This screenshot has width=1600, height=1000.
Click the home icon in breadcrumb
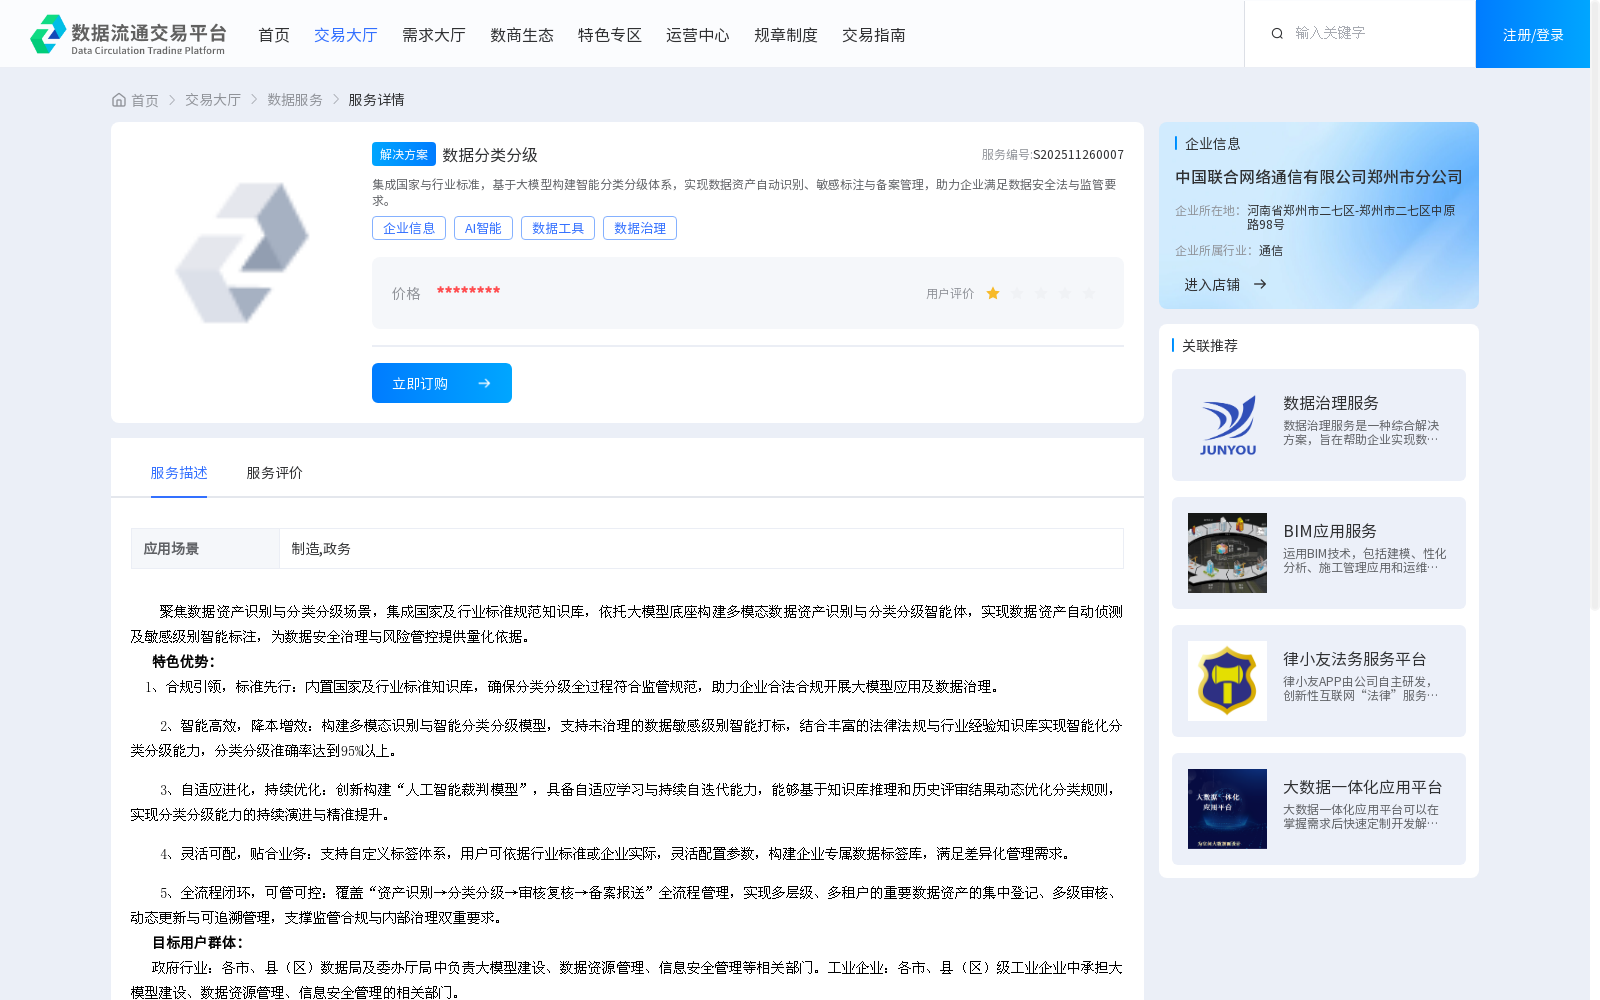(119, 100)
